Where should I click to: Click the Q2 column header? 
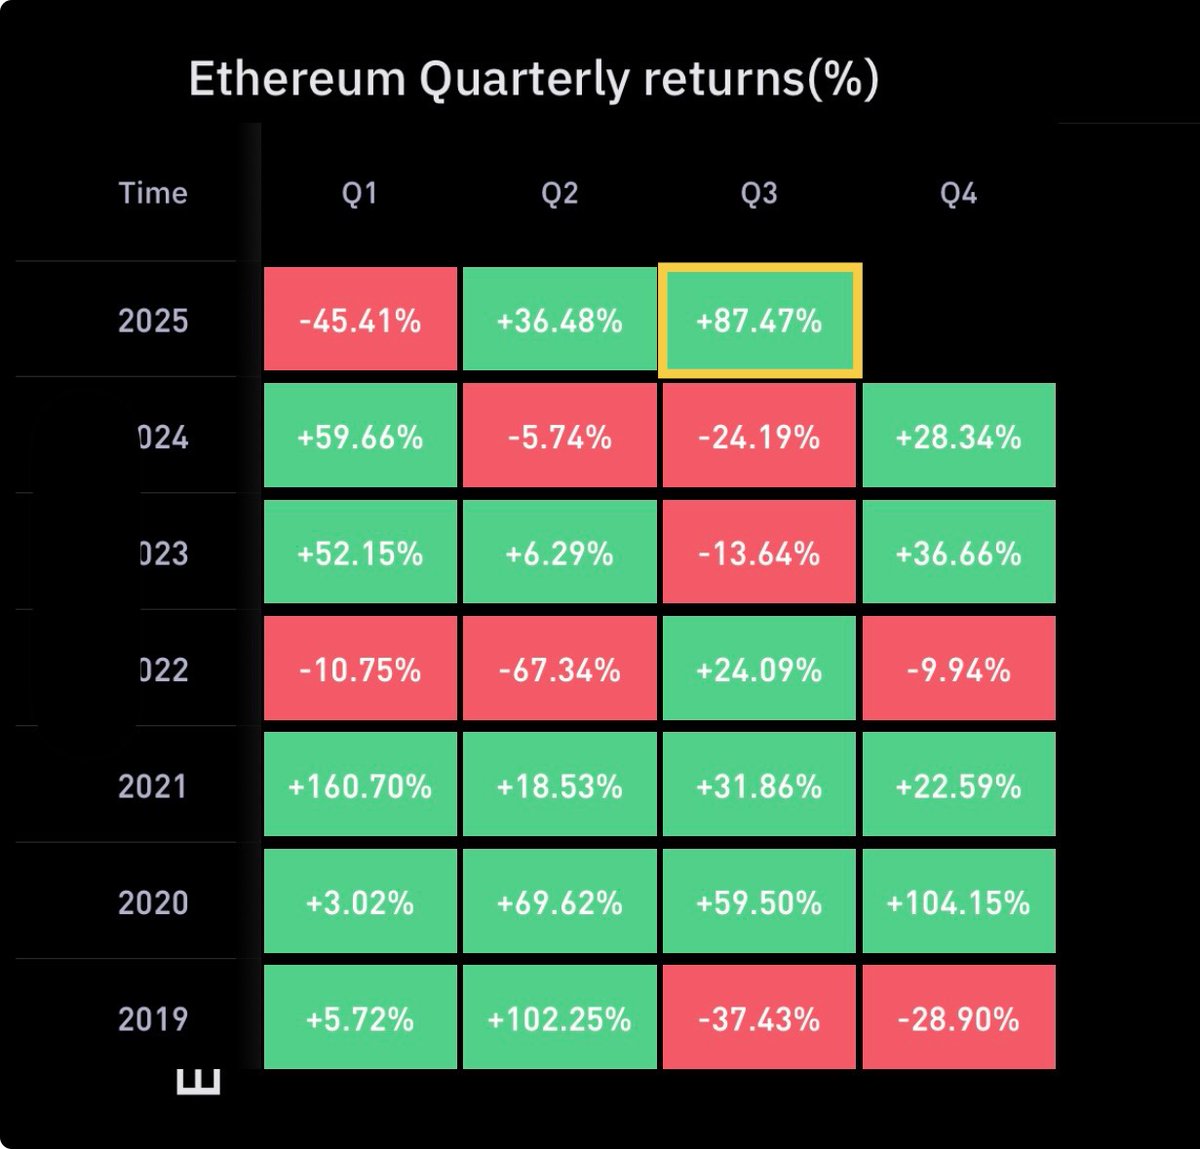point(560,193)
